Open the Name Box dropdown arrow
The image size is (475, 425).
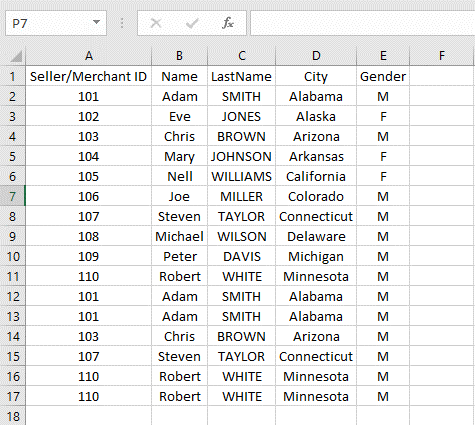pyautogui.click(x=96, y=22)
